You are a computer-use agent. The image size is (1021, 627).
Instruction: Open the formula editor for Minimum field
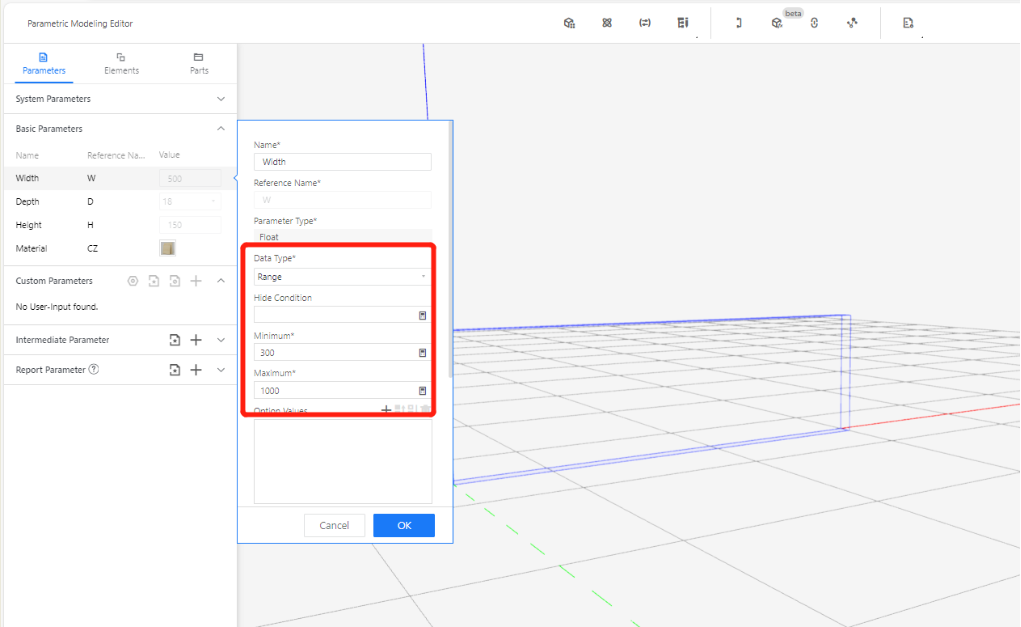pyautogui.click(x=422, y=353)
